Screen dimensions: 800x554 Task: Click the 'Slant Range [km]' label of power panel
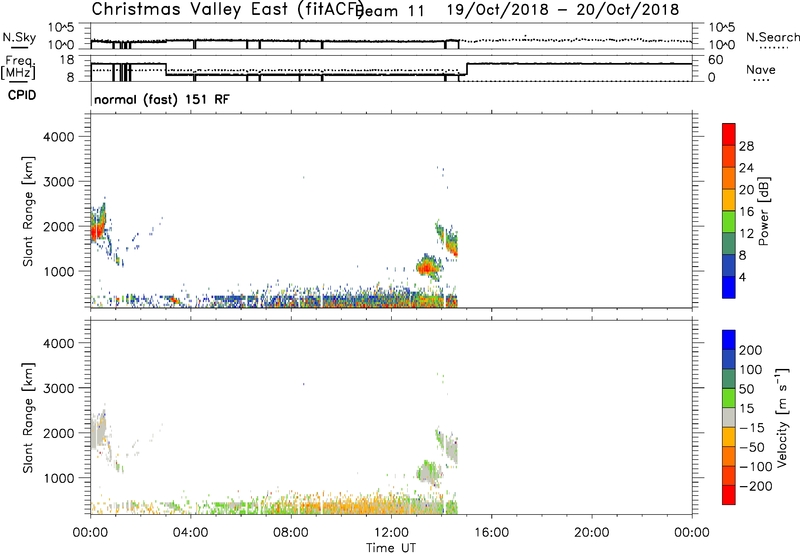pos(28,211)
